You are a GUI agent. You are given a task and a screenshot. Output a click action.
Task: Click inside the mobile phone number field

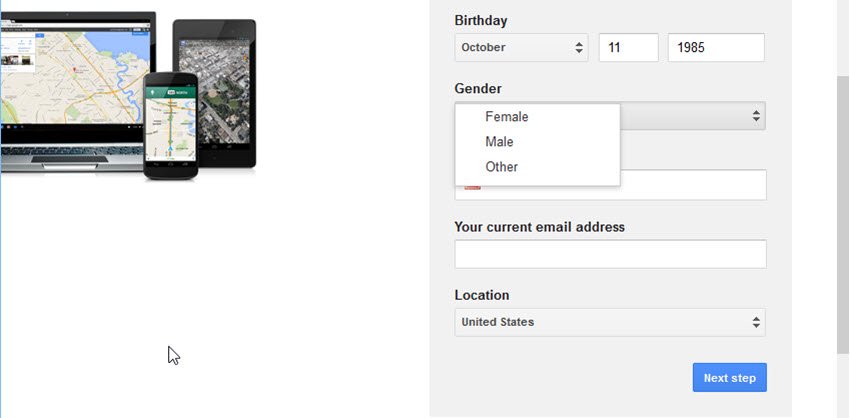(x=690, y=185)
